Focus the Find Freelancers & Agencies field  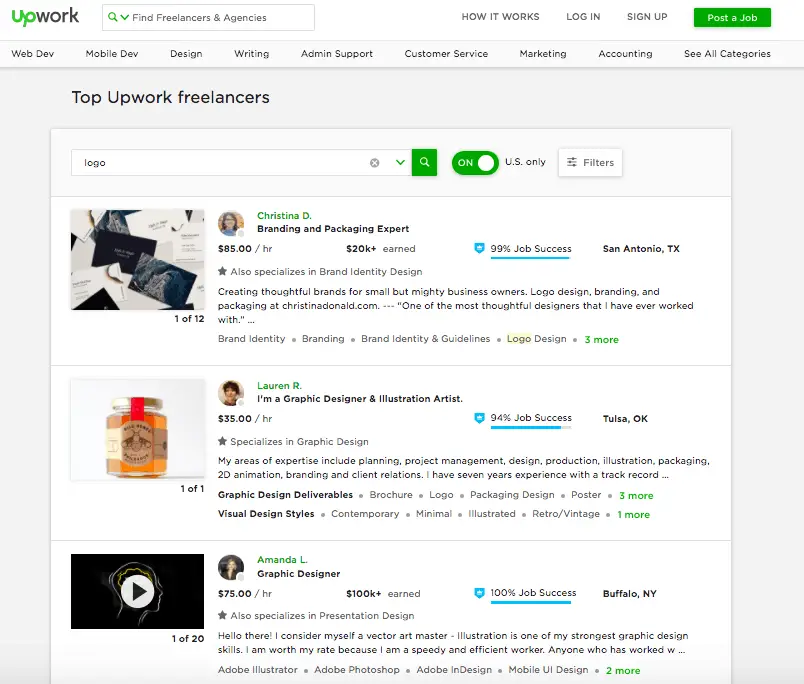coord(208,17)
